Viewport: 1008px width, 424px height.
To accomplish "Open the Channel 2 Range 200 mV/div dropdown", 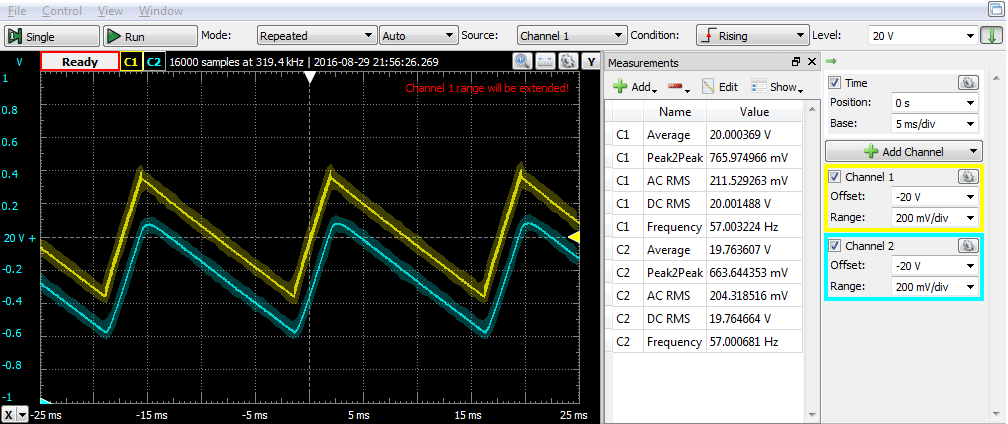I will [934, 287].
